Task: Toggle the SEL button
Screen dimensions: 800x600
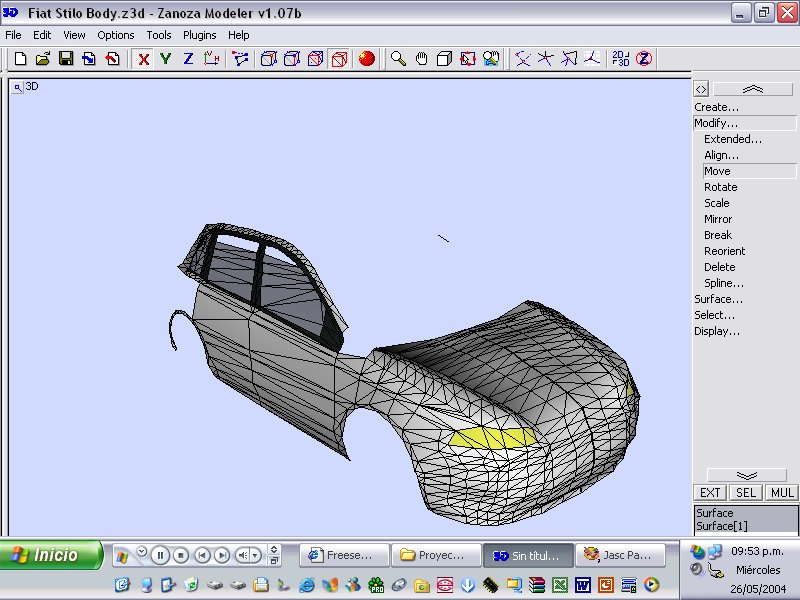Action: click(745, 493)
